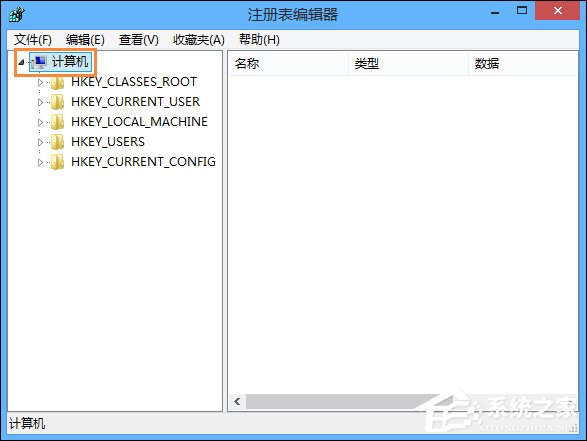This screenshot has height=441, width=587.
Task: Maximize the Registry Editor window
Action: click(522, 11)
